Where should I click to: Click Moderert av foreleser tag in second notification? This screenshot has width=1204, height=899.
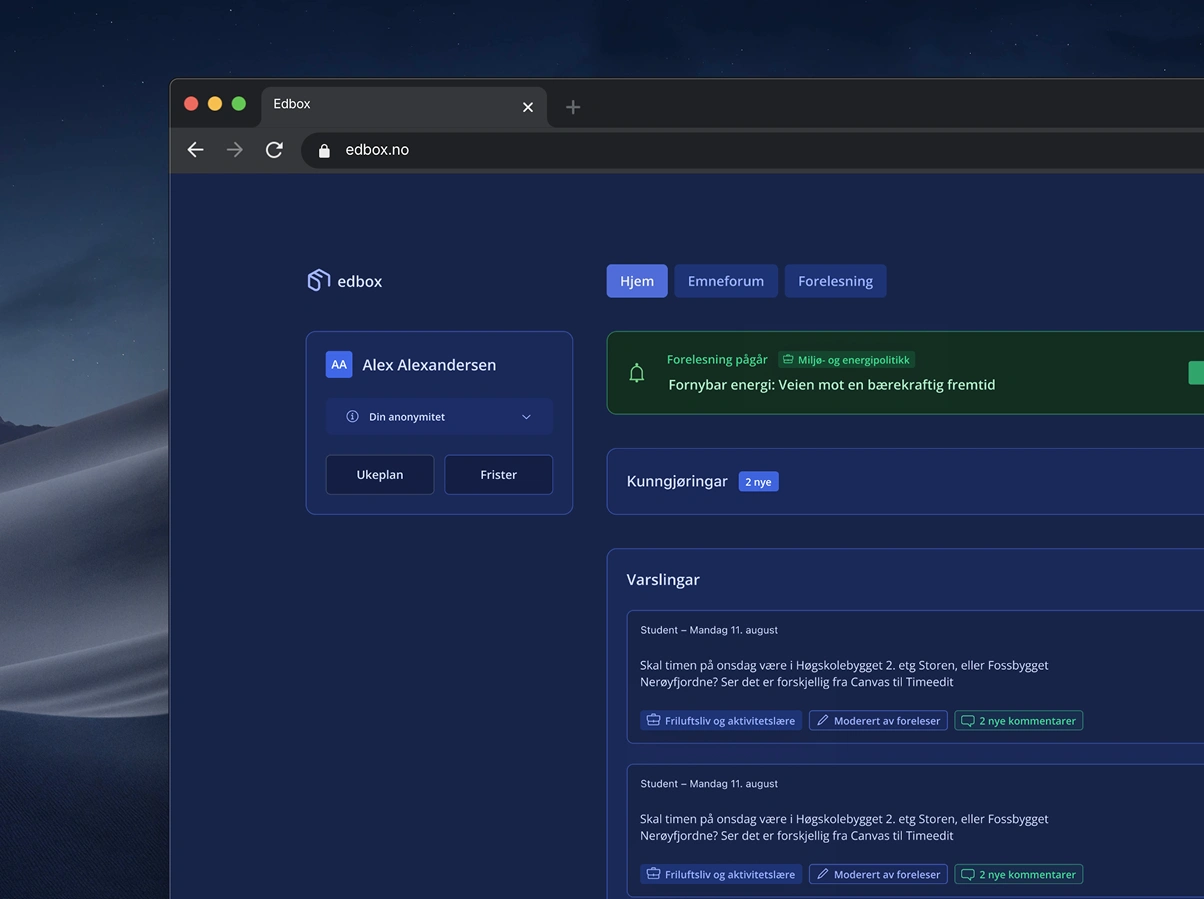pos(878,874)
